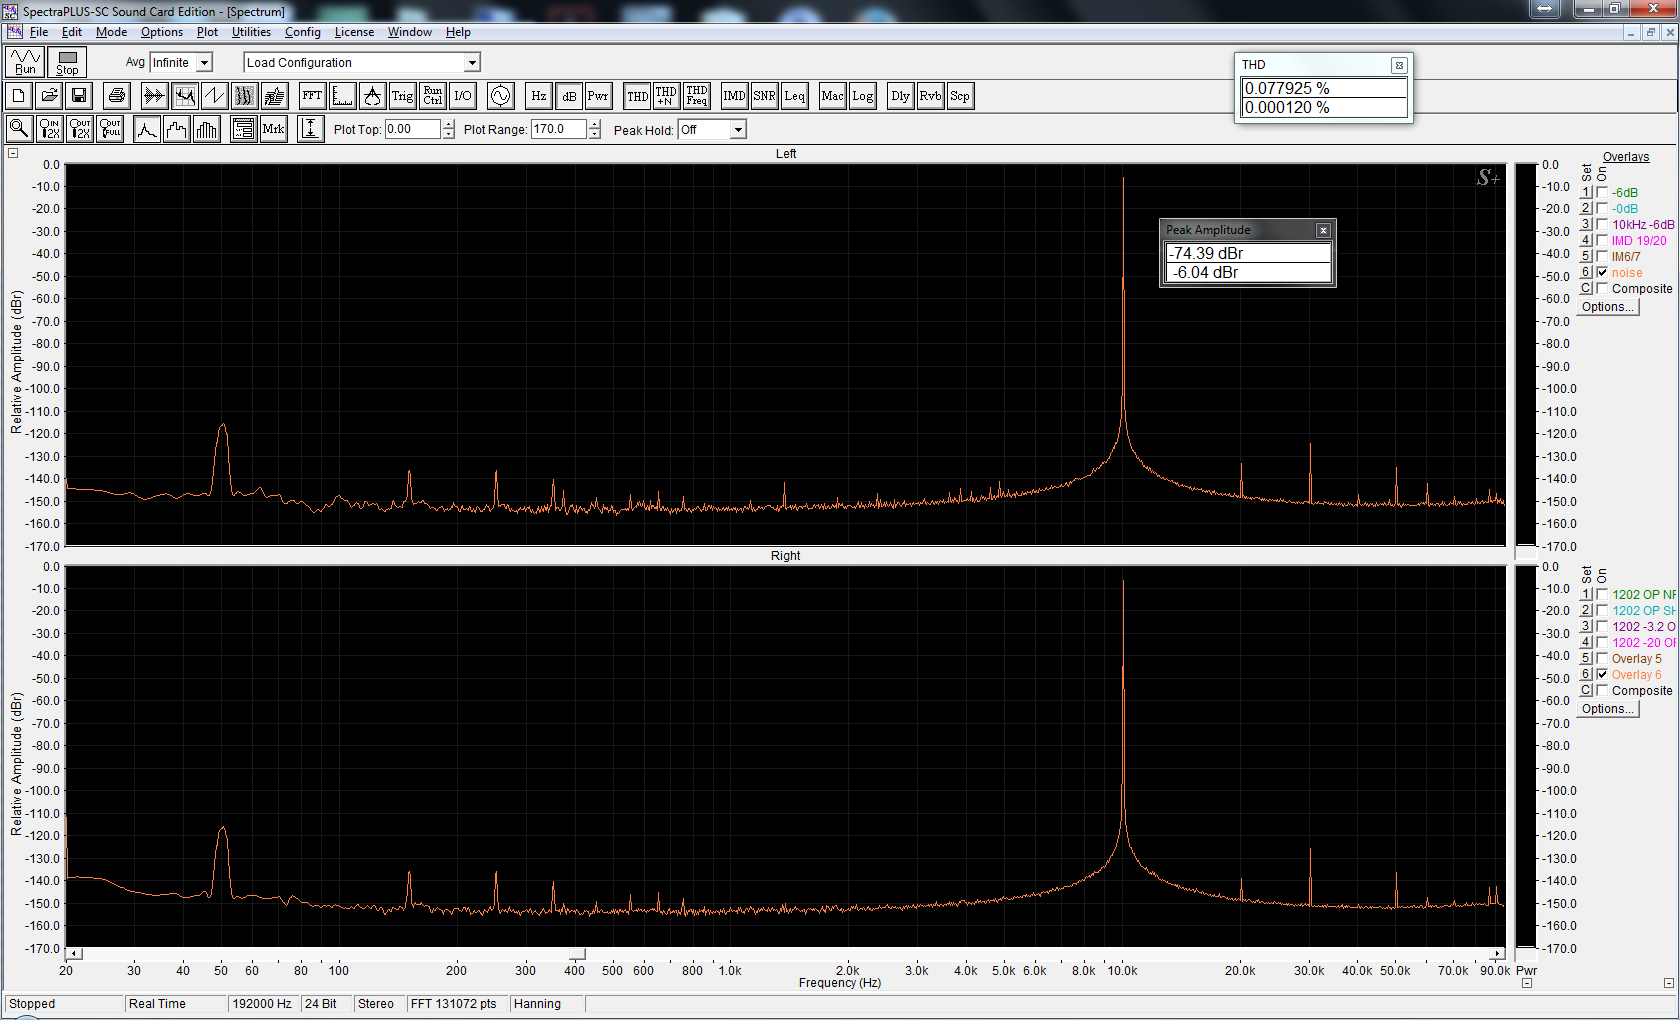1680x1020 pixels.
Task: Open the Utilities menu
Action: point(251,32)
